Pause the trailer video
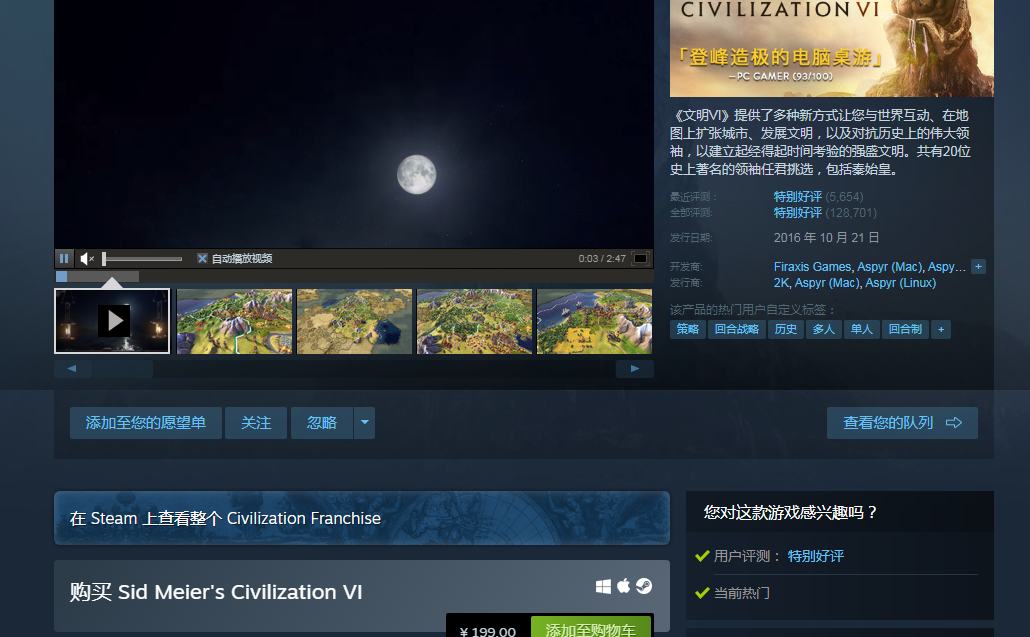This screenshot has height=637, width=1030. coord(64,259)
